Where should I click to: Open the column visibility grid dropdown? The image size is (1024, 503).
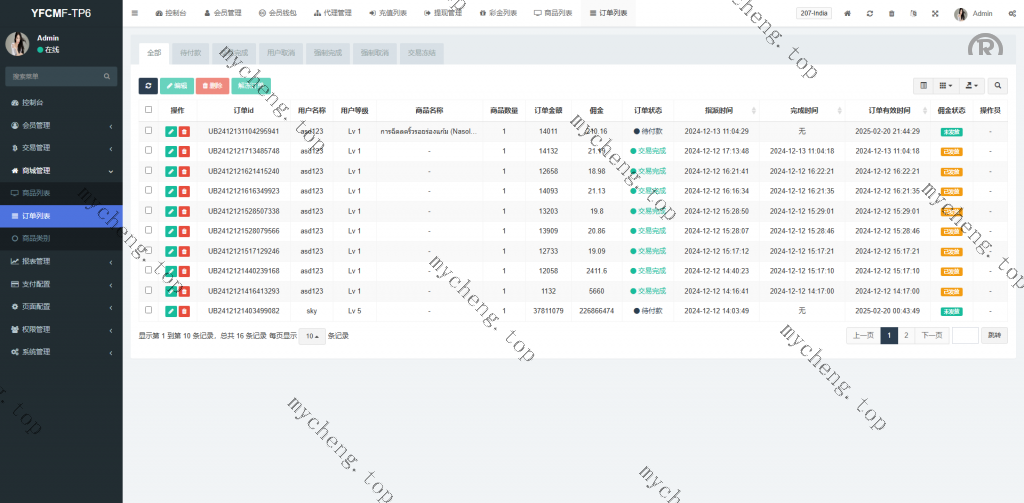pyautogui.click(x=943, y=86)
